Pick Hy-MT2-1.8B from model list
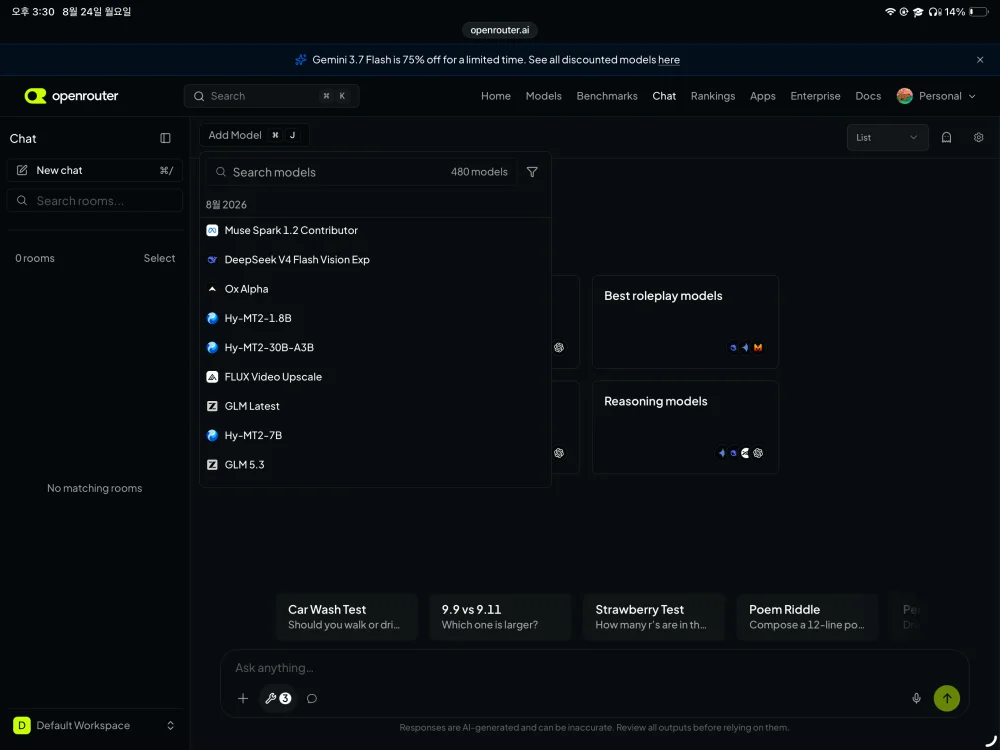This screenshot has width=1000, height=750. [x=375, y=318]
